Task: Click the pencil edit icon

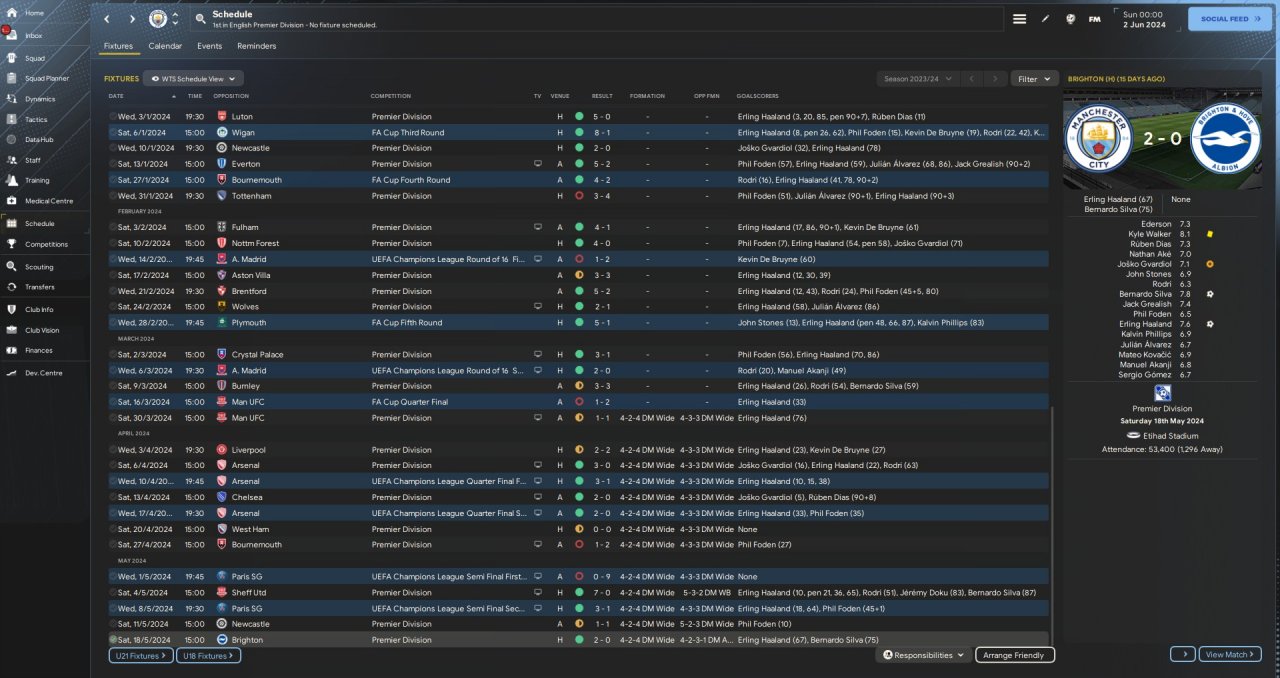Action: [1046, 19]
